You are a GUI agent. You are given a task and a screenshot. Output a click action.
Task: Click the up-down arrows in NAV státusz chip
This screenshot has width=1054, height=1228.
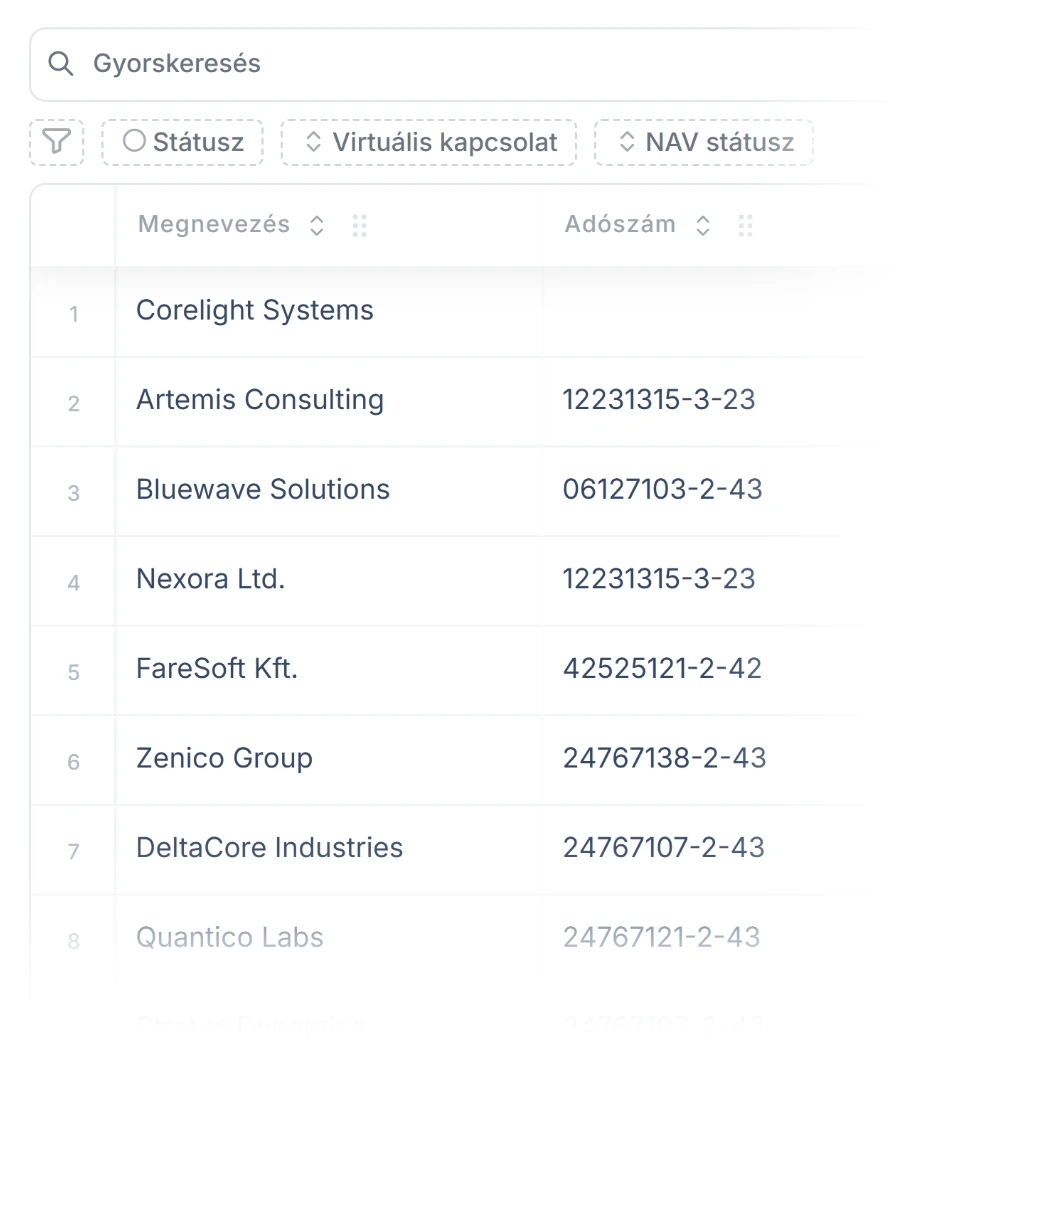[x=629, y=142]
